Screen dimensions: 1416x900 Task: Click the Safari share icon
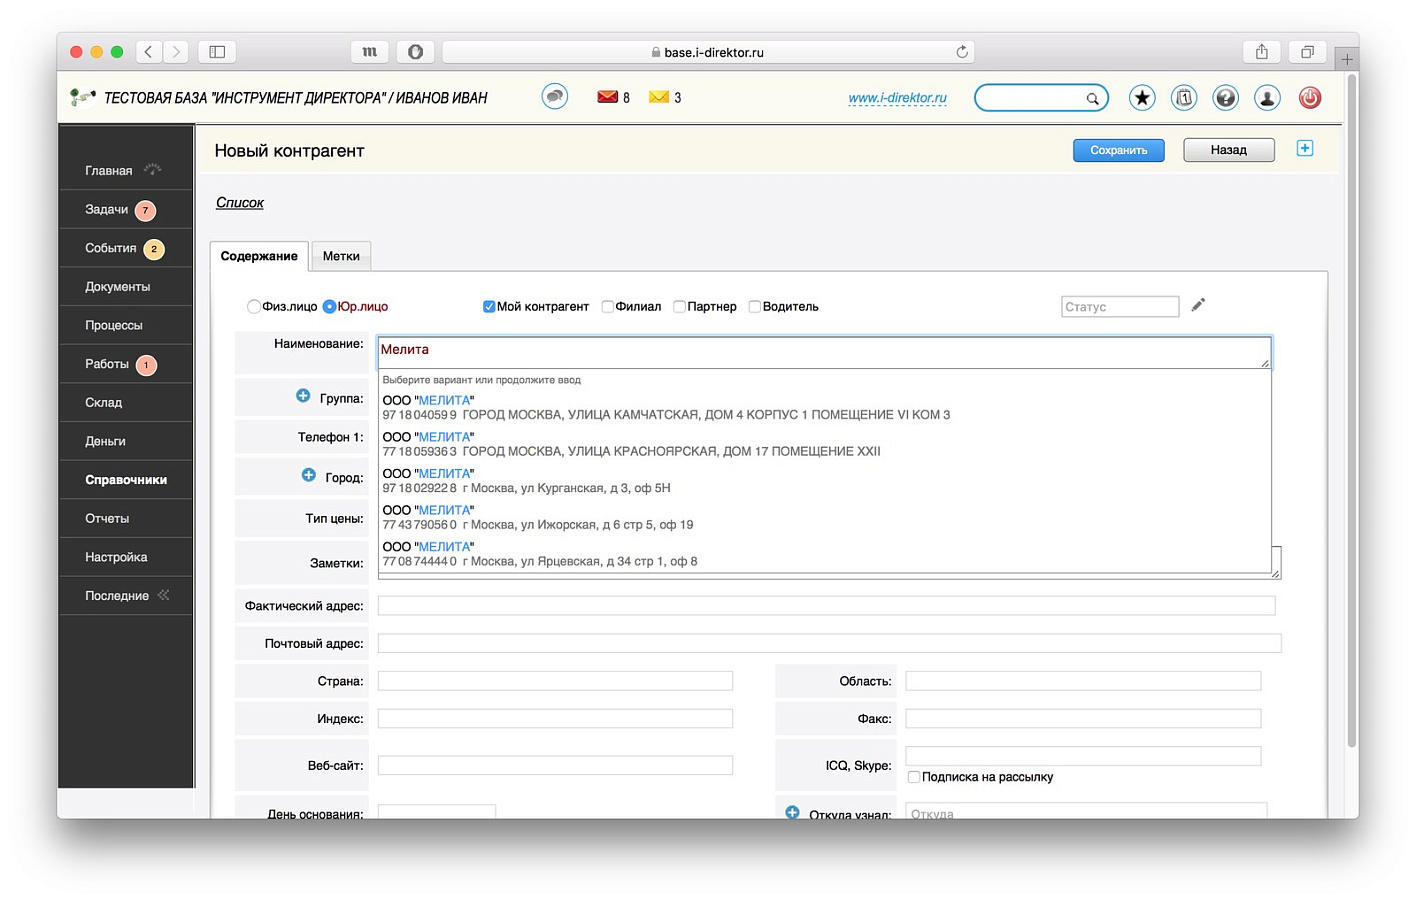(x=1262, y=52)
